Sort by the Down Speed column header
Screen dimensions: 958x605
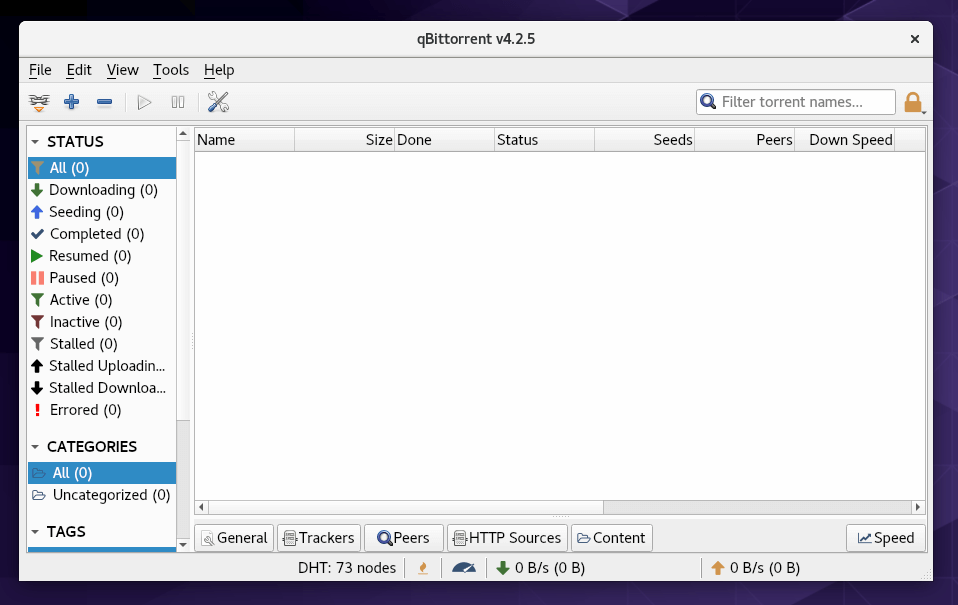[x=849, y=140]
